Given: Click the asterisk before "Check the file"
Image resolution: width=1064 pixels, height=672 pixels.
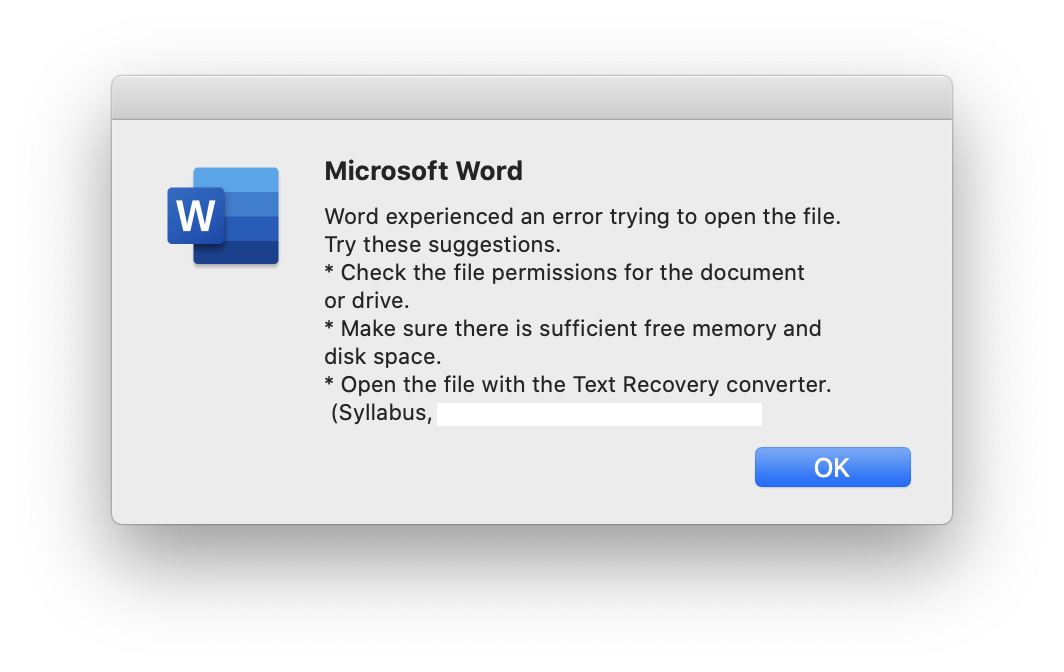Looking at the screenshot, I should (x=329, y=270).
